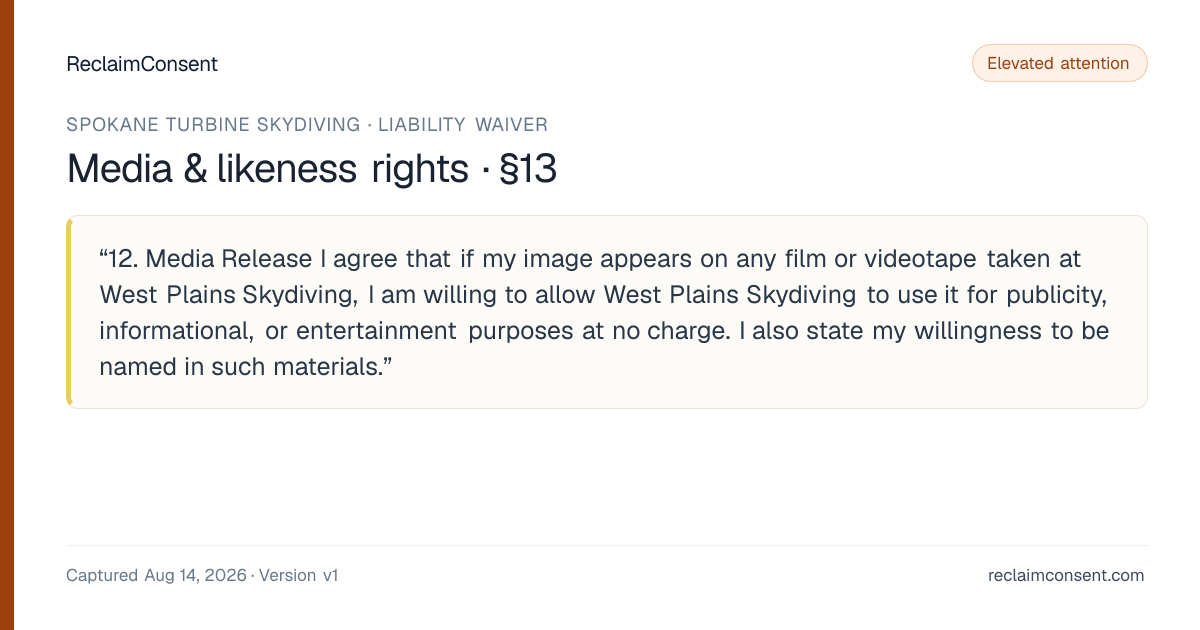Click the Media & likeness rights heading

[267, 169]
